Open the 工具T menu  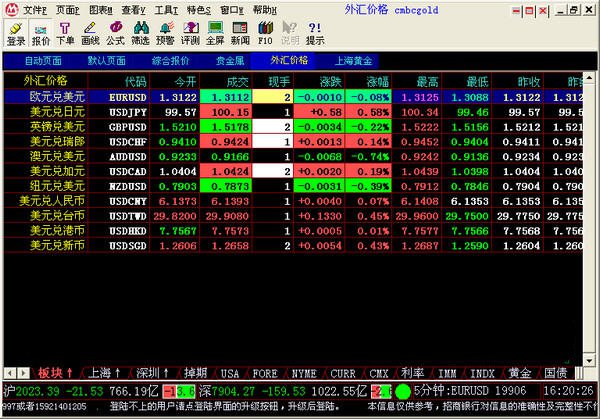pos(166,10)
